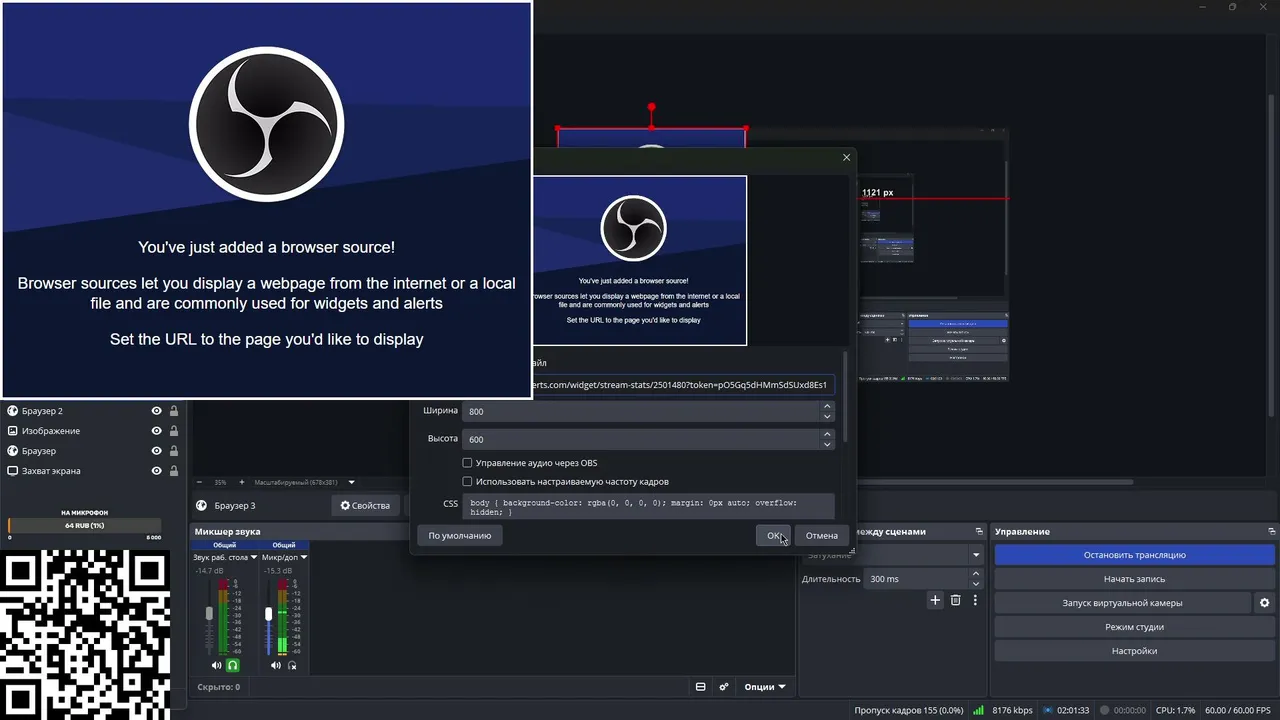Screen dimensions: 1280x720
Task: Close the browser source properties dialog
Action: [x=846, y=157]
